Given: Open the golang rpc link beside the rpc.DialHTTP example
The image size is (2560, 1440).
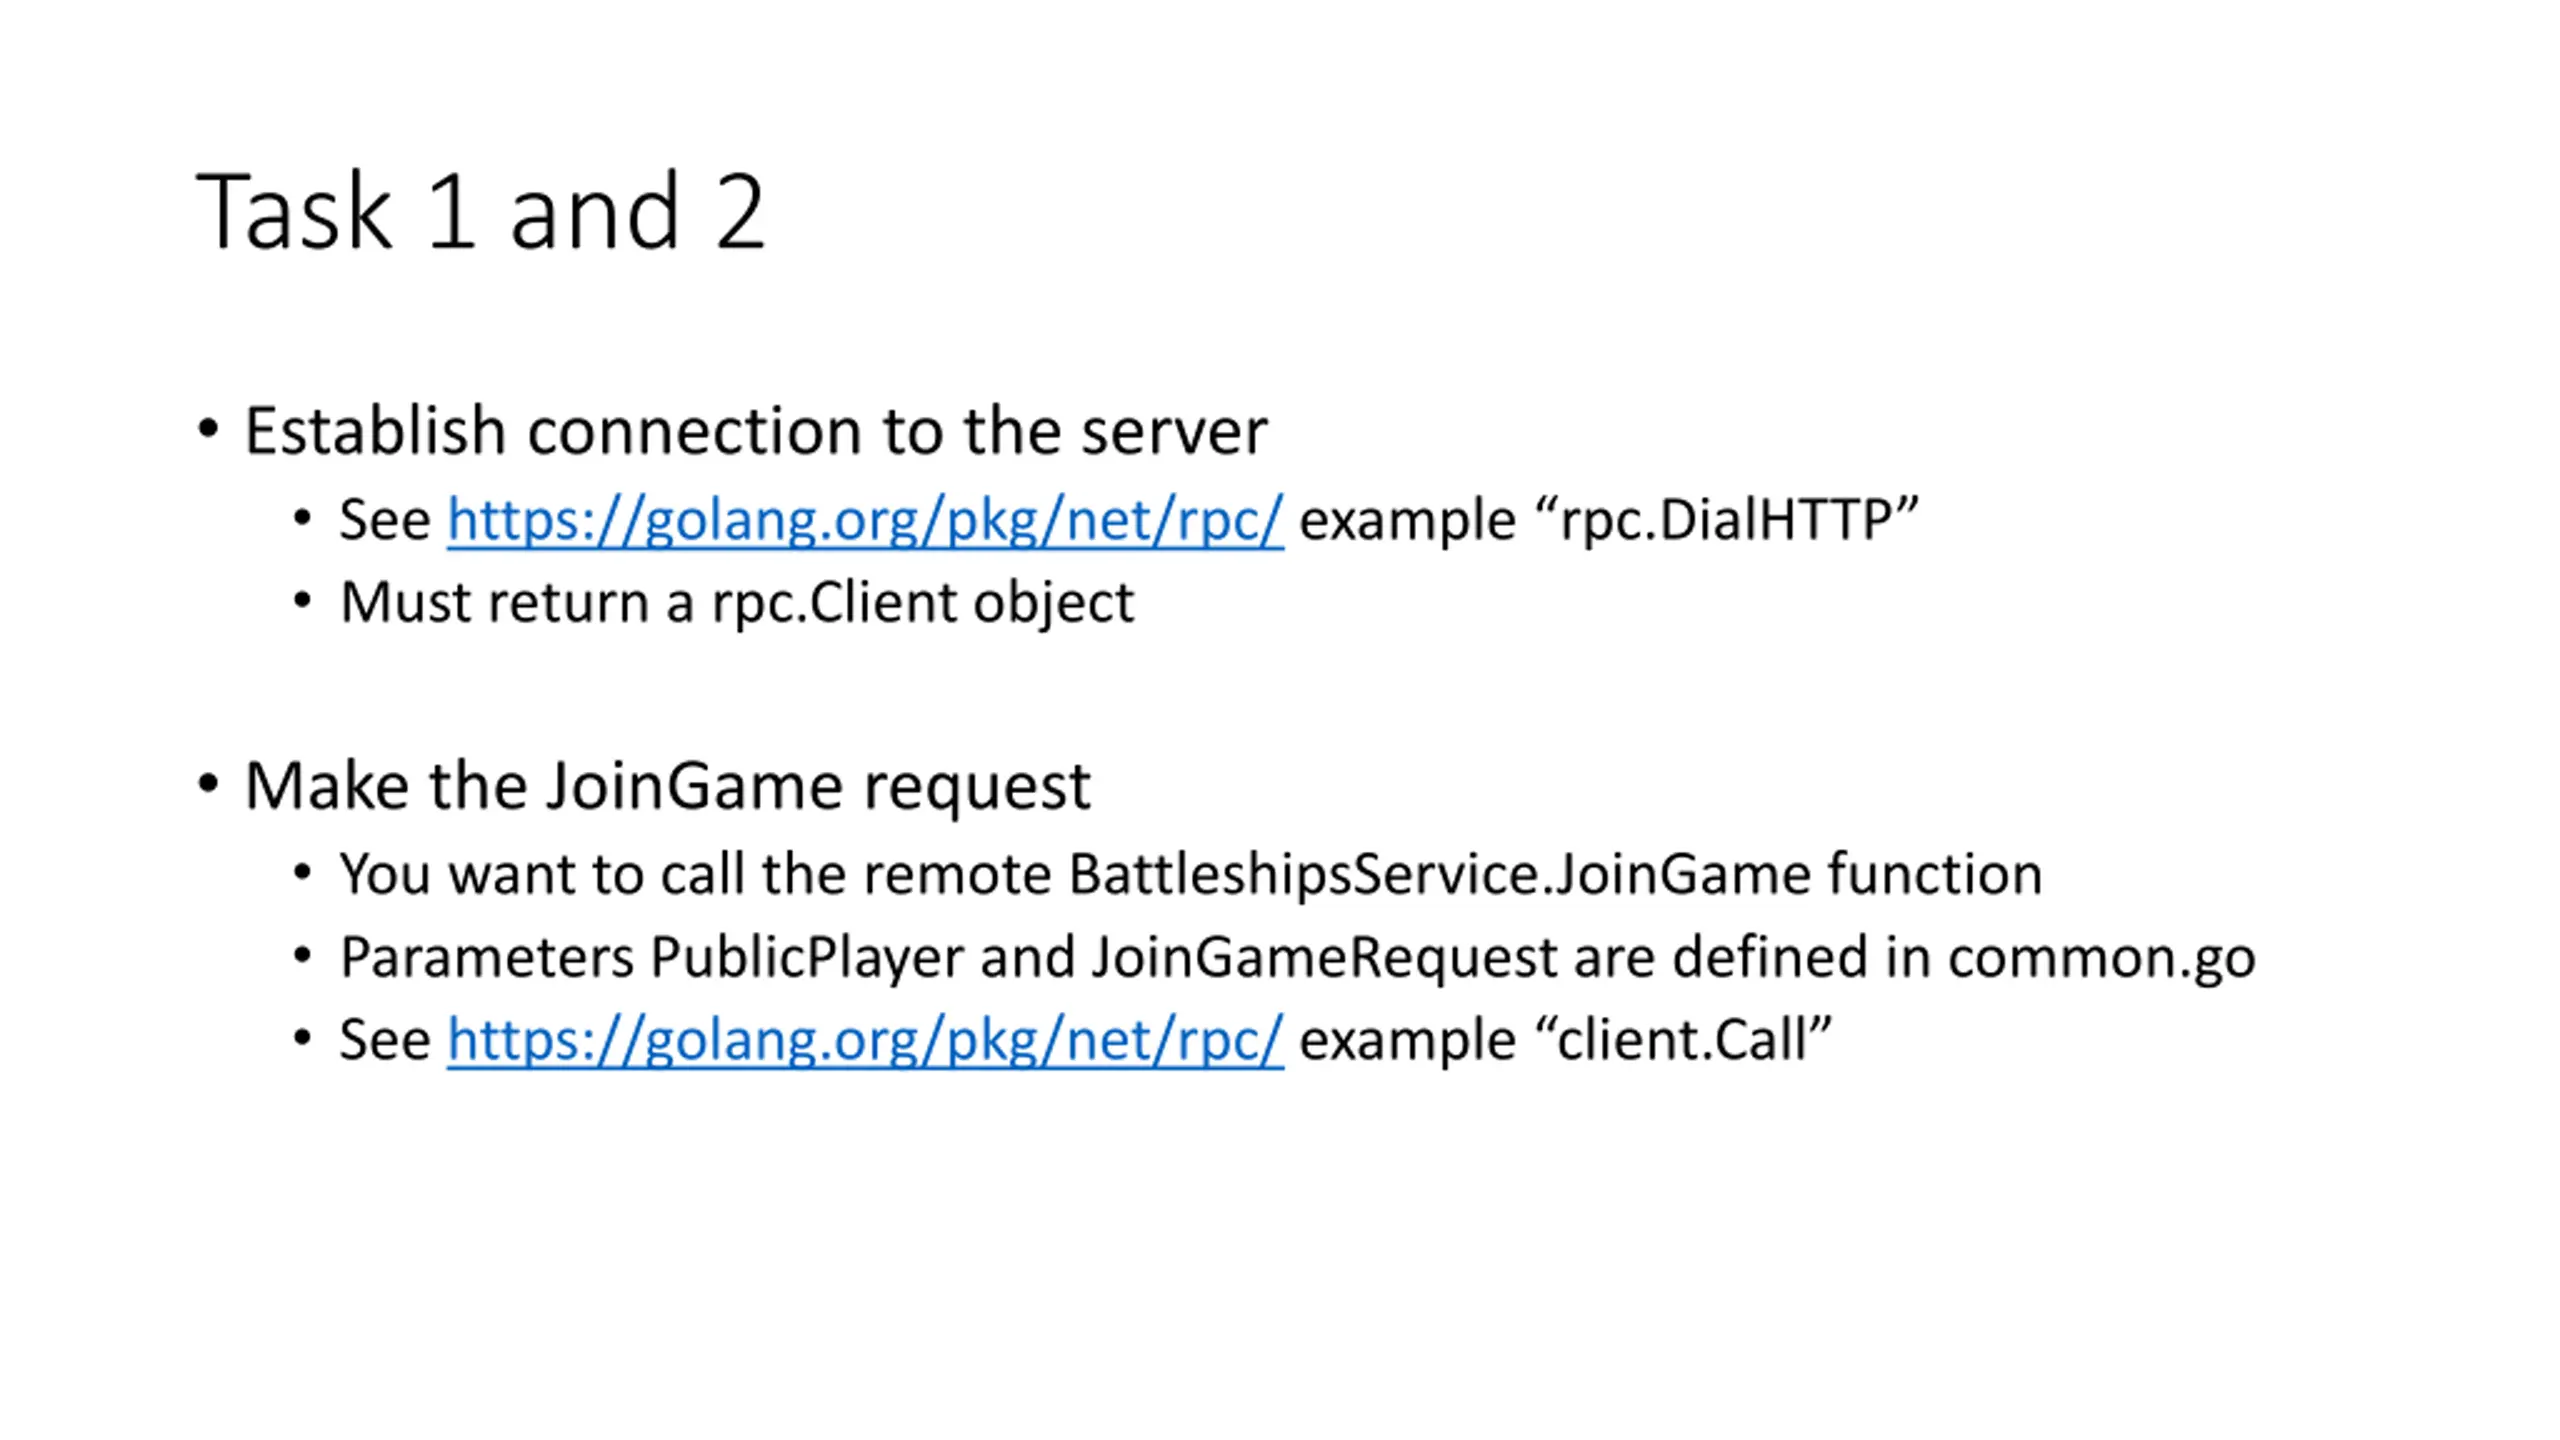Looking at the screenshot, I should (x=865, y=520).
